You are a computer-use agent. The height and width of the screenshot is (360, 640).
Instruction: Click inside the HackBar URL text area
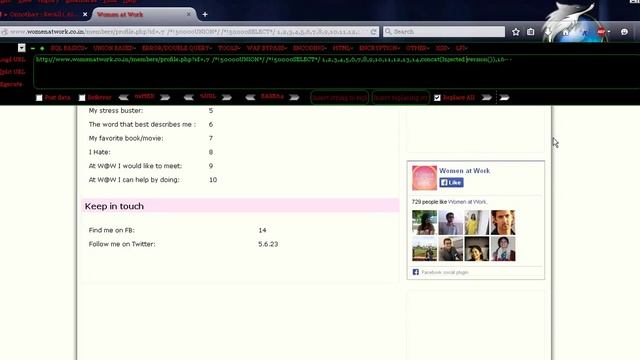tap(337, 72)
